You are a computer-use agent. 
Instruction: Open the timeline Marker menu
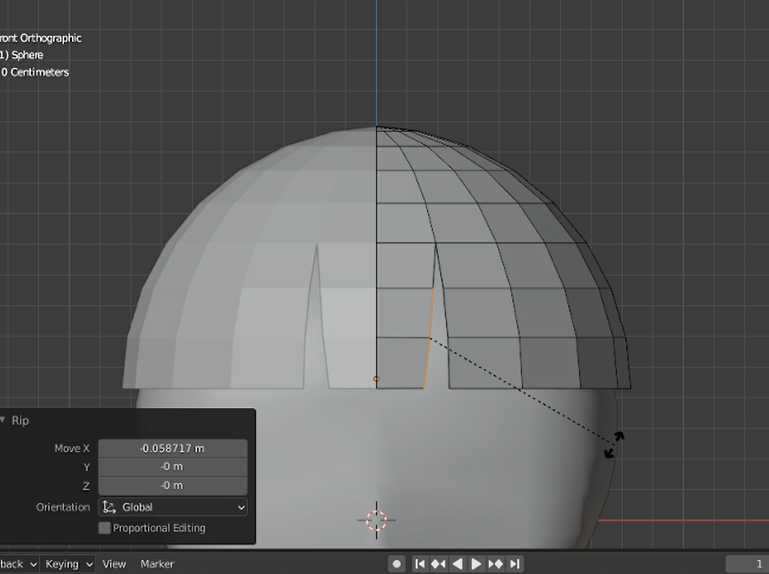pyautogui.click(x=157, y=564)
